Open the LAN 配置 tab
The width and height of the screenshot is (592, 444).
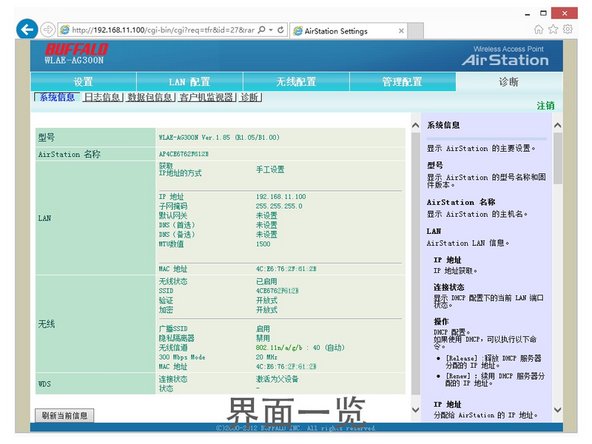pos(190,82)
